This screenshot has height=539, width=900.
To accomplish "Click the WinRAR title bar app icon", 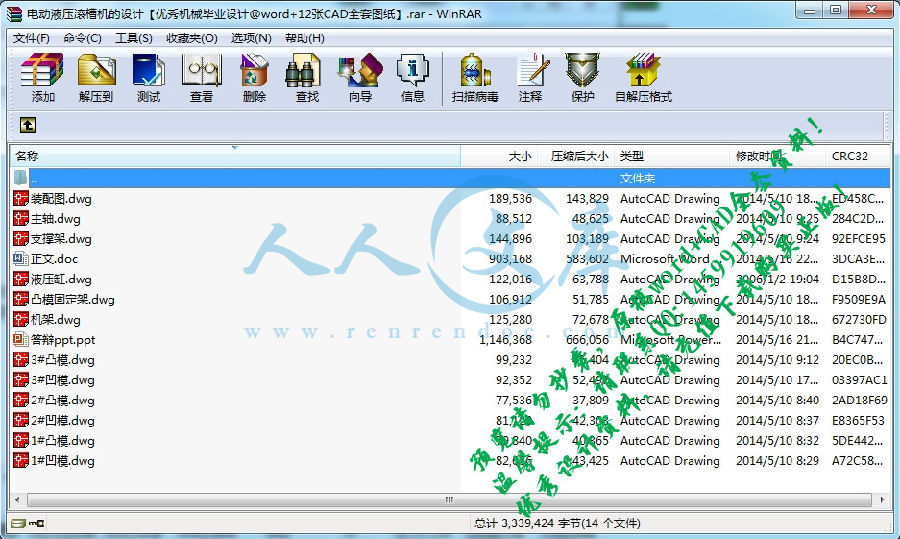I will coord(14,14).
